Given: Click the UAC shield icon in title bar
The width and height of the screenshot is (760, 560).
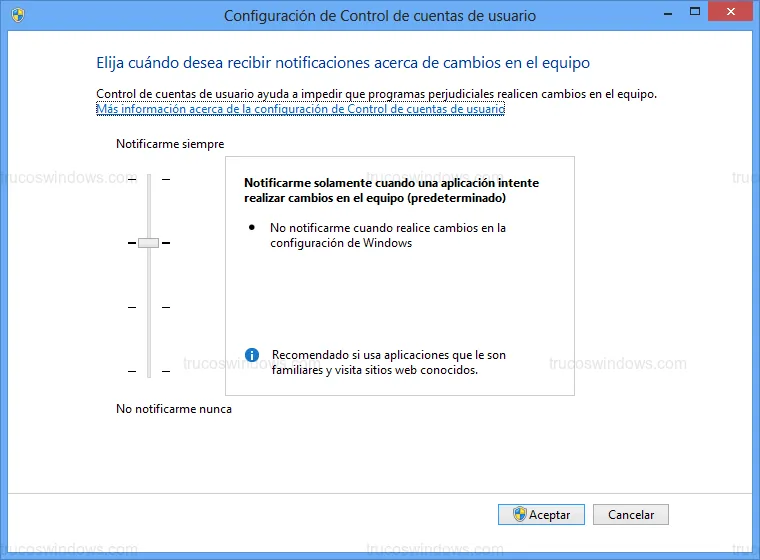Looking at the screenshot, I should pyautogui.click(x=19, y=15).
